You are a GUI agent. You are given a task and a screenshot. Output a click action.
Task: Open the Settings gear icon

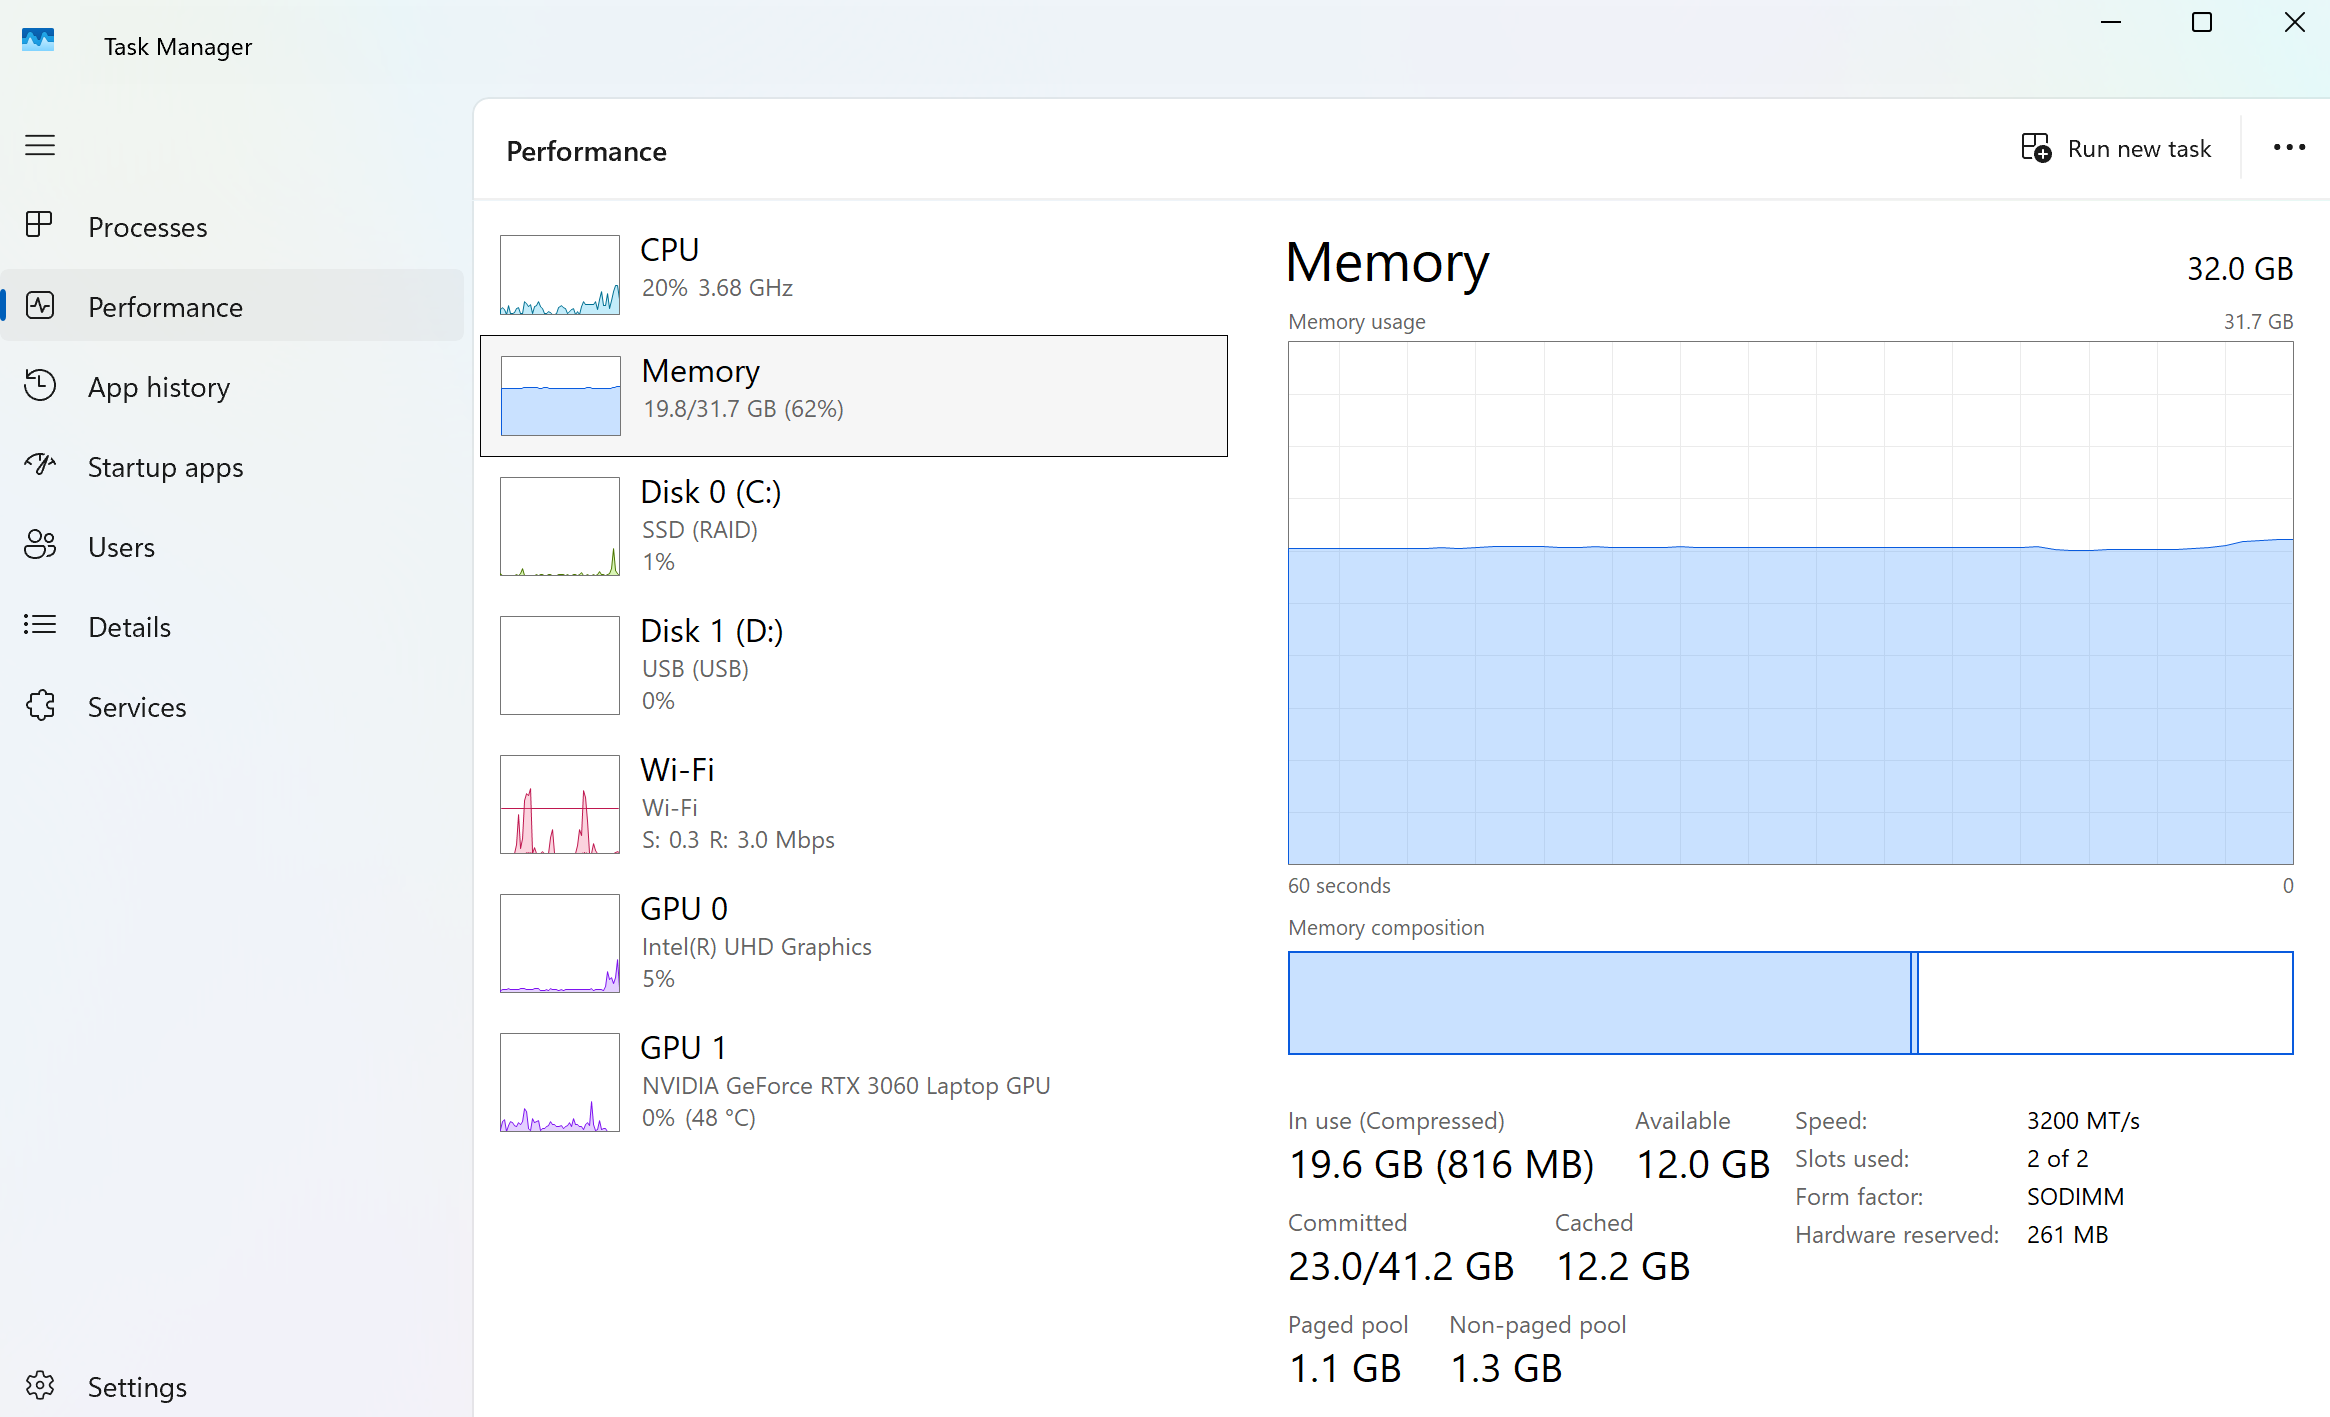[40, 1386]
